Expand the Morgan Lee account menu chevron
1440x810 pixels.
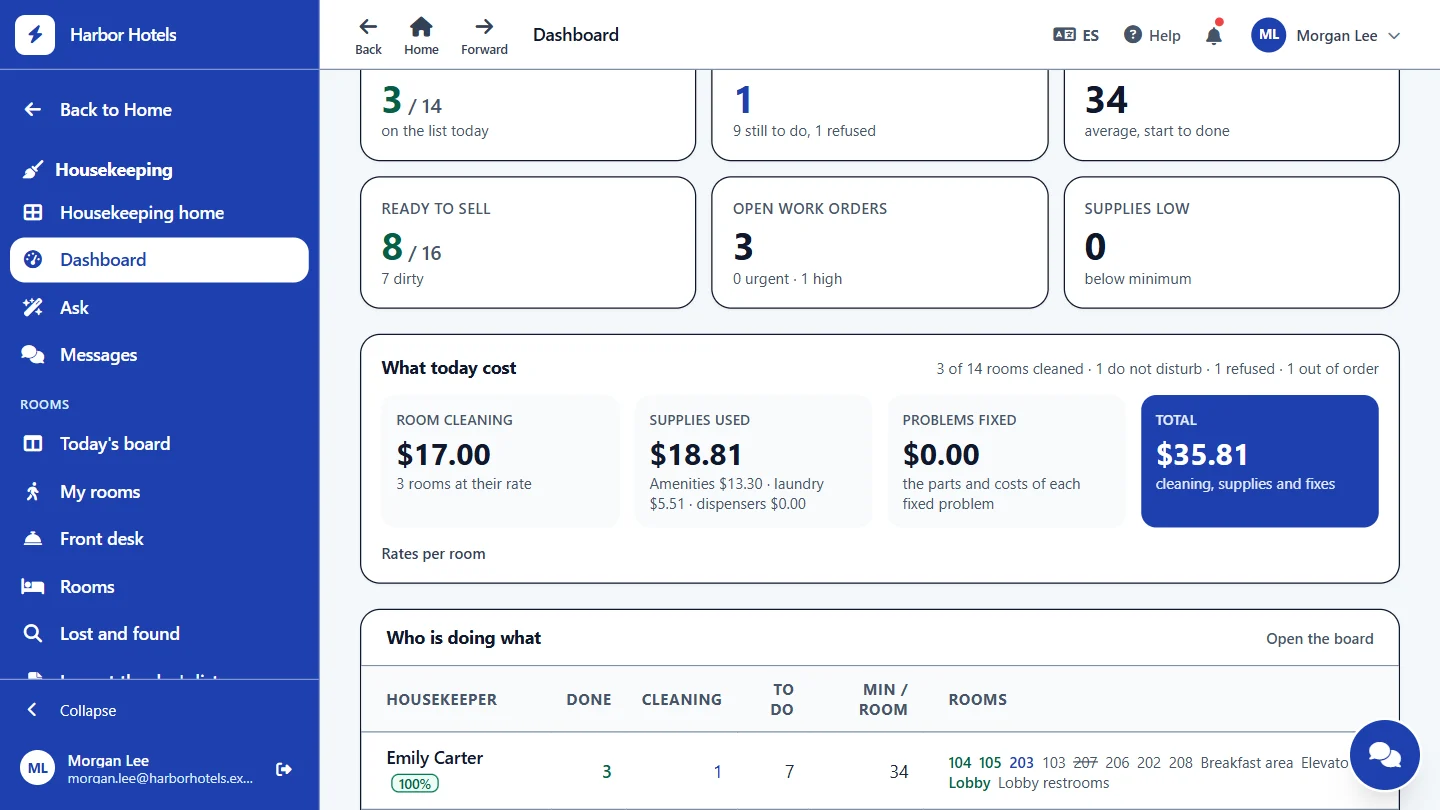(1394, 36)
